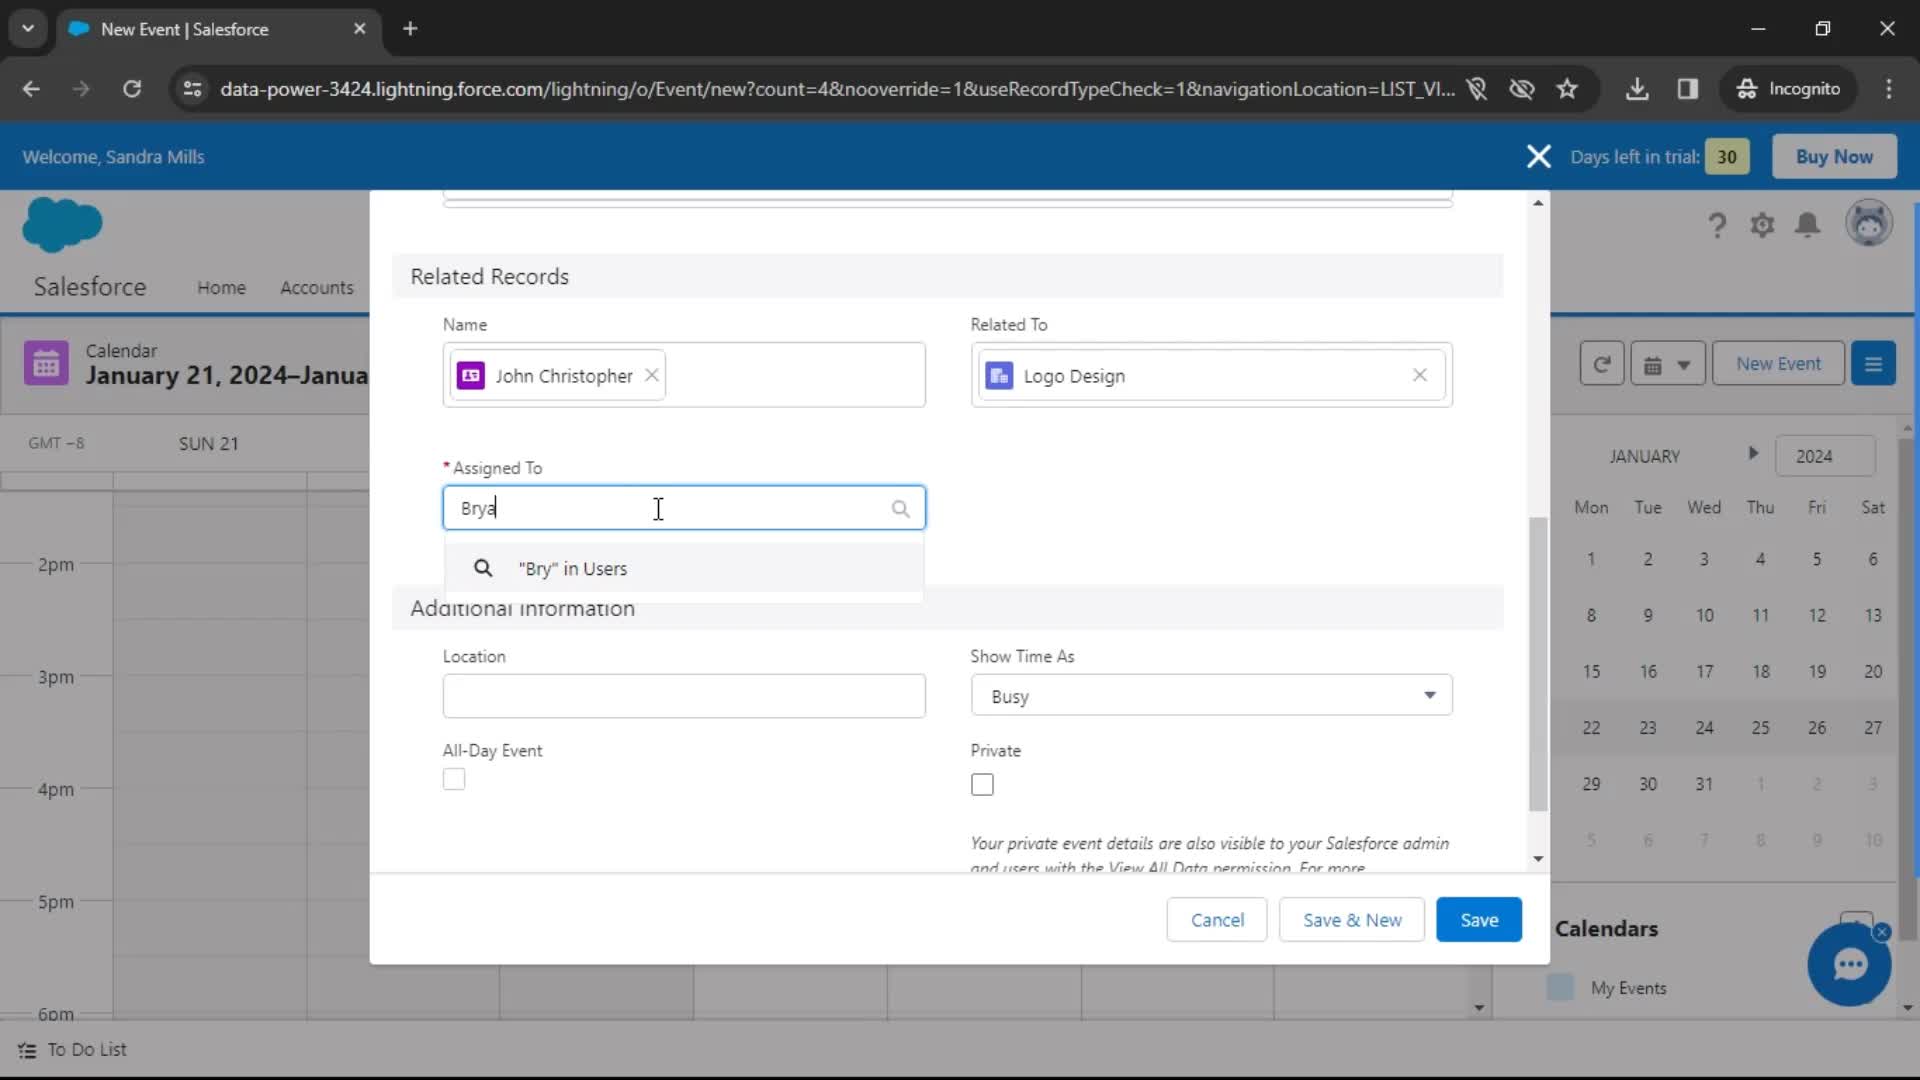1920x1080 pixels.
Task: Click the Calendar icon in header
Action: tap(46, 364)
